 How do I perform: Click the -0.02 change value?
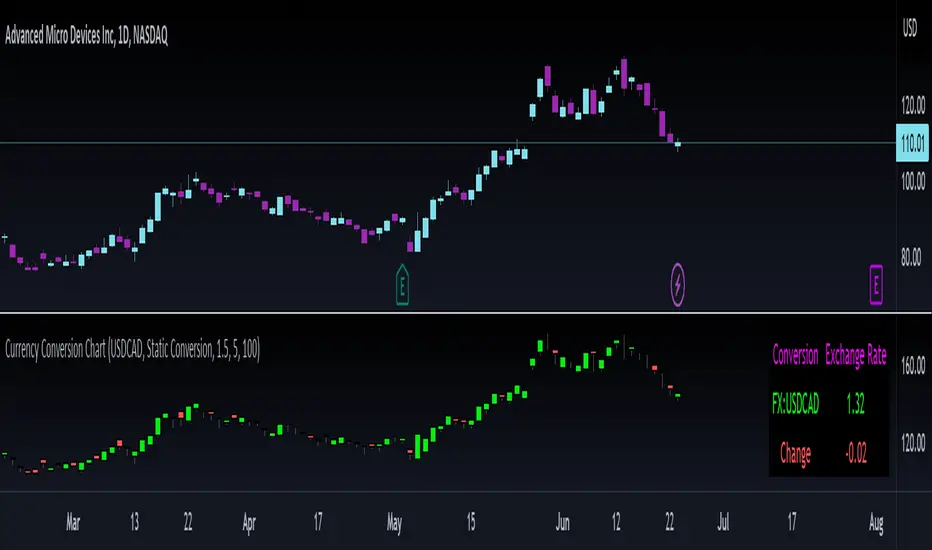(x=856, y=454)
